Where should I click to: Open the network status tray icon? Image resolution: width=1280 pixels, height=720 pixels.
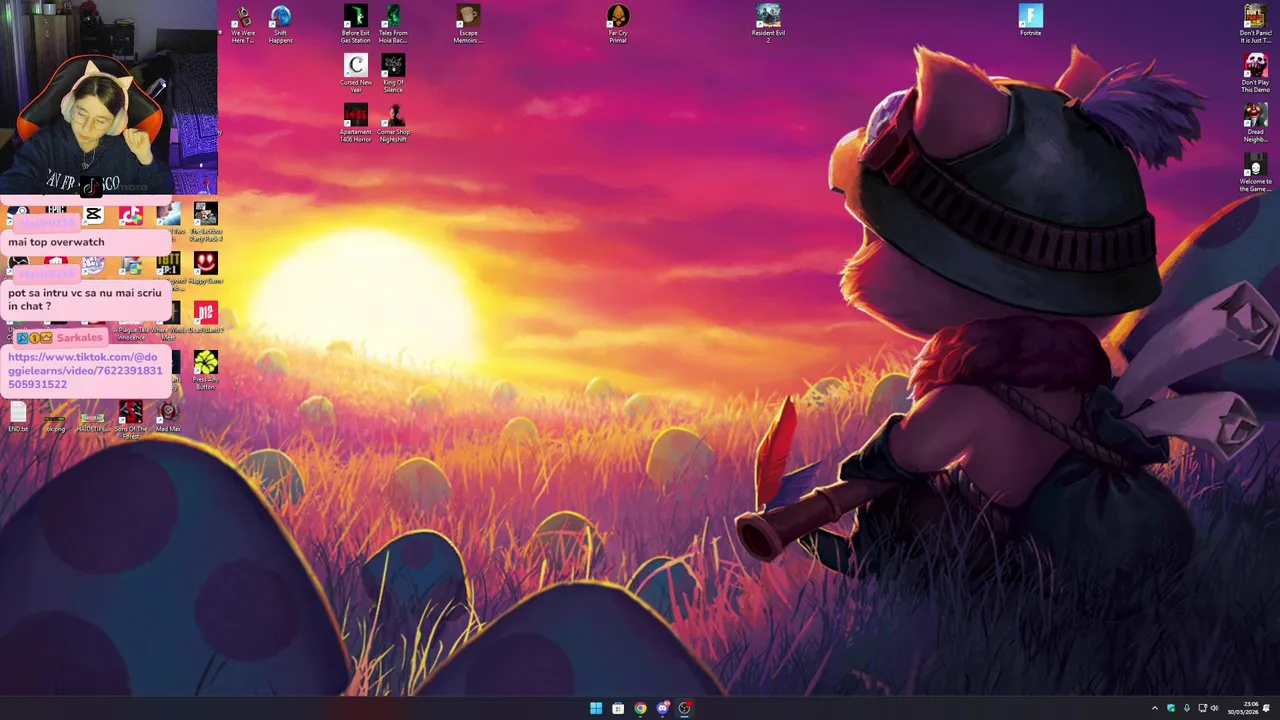coord(1202,708)
